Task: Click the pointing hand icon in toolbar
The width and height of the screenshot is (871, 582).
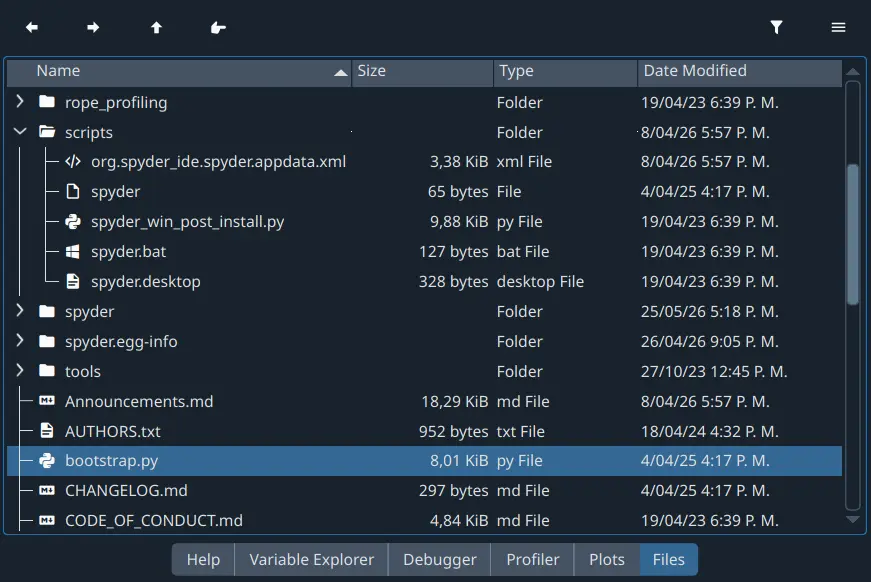Action: 218,27
